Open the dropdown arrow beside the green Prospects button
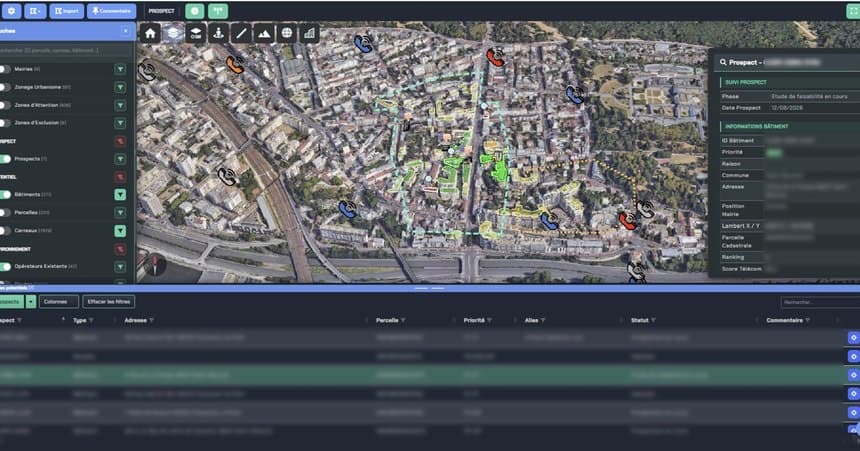The width and height of the screenshot is (860, 451). (x=31, y=302)
